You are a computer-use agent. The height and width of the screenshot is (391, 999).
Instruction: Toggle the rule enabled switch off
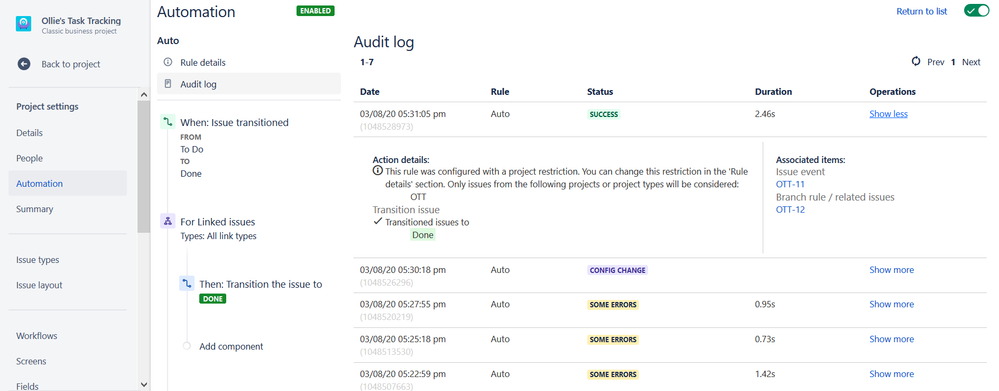coord(976,11)
